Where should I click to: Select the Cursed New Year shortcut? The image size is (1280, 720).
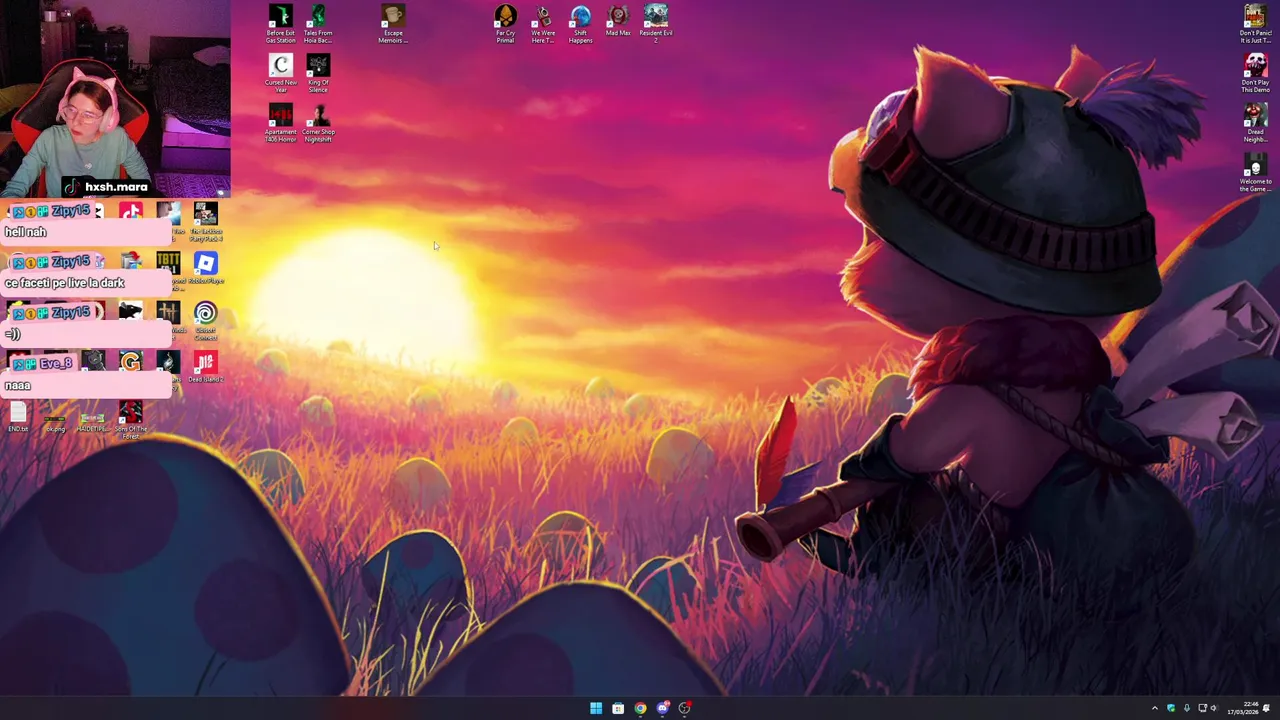(281, 74)
